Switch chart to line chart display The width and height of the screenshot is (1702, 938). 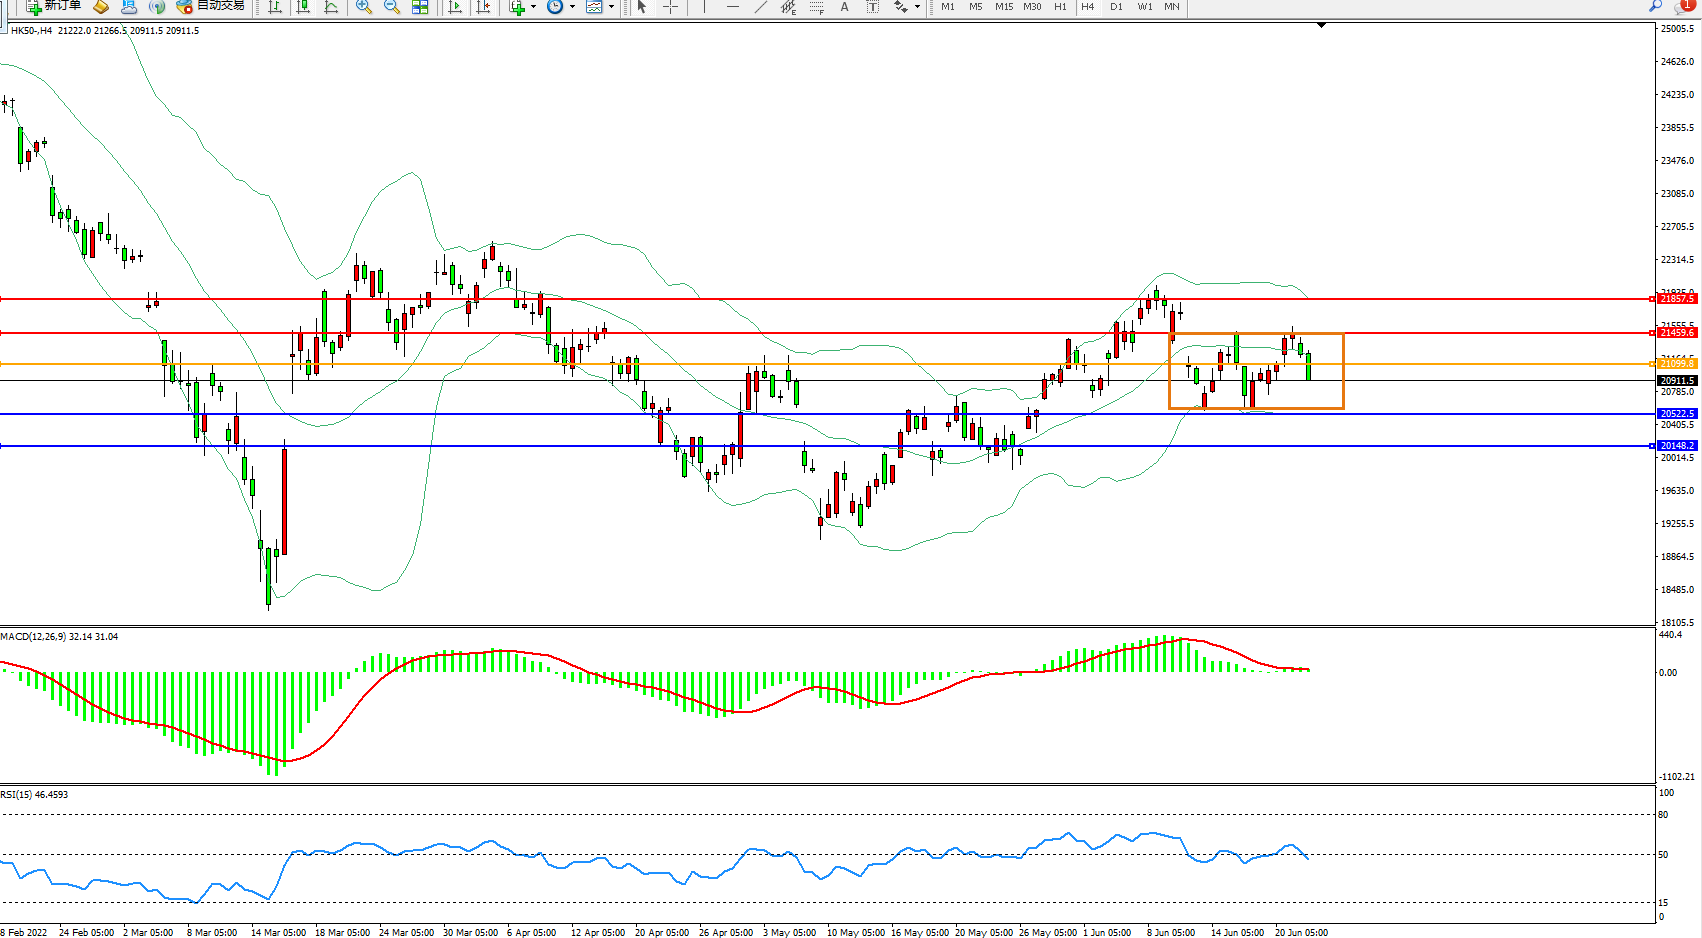[331, 7]
